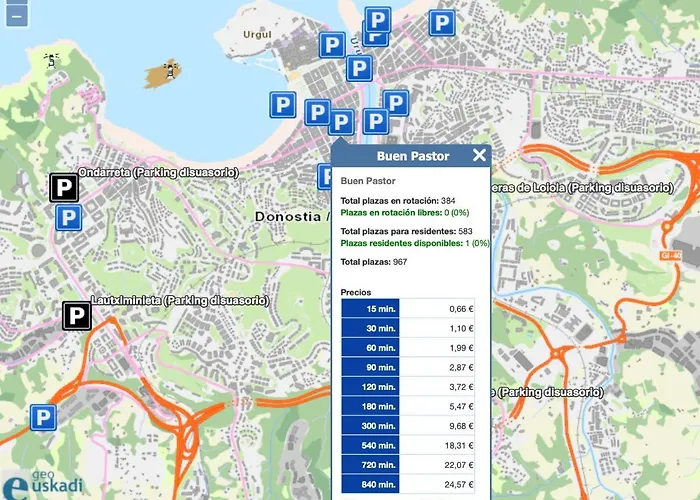Click the blue parking marker nearest Urgul label
This screenshot has height=500, width=700.
coord(332,45)
